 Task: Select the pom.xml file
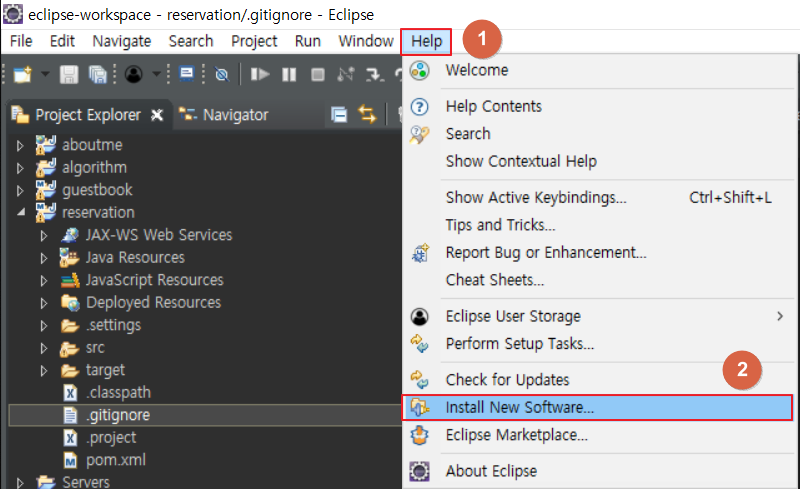(116, 460)
